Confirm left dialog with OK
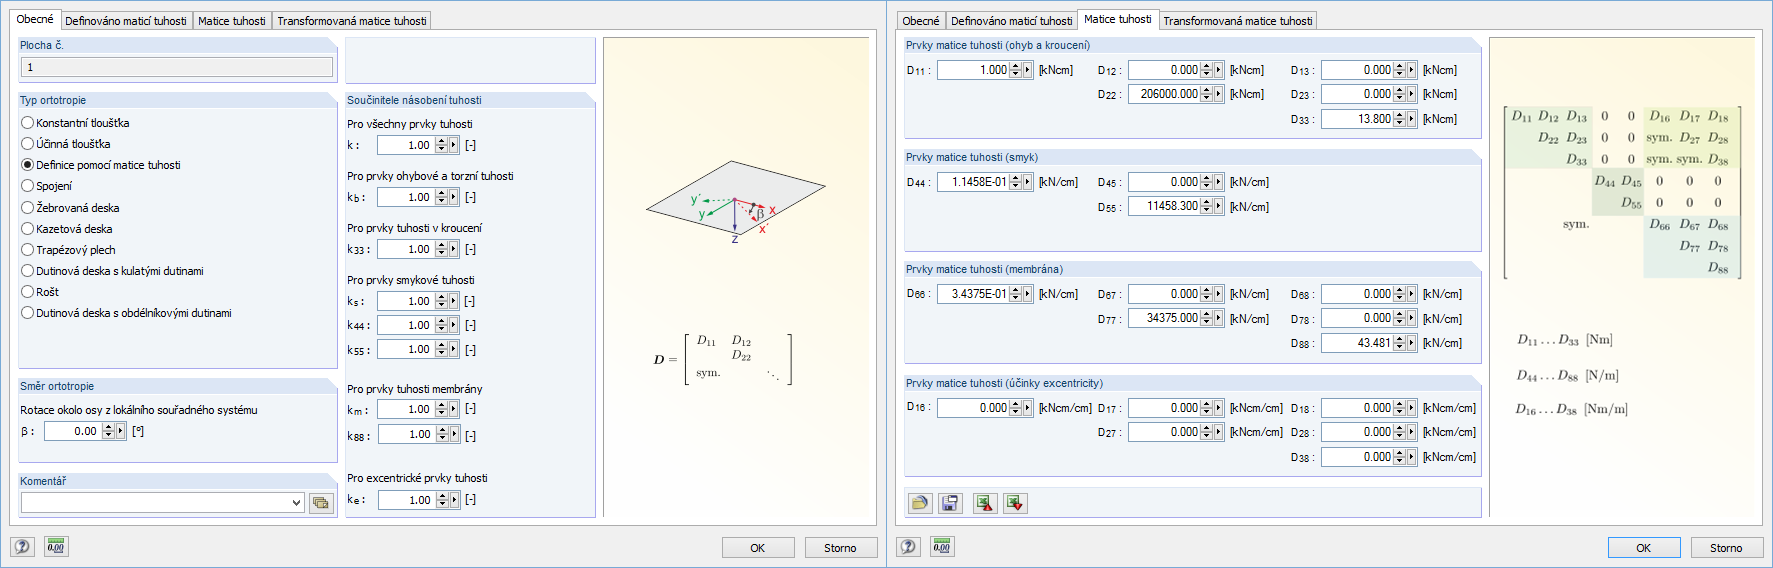The image size is (1773, 568). pos(758,548)
